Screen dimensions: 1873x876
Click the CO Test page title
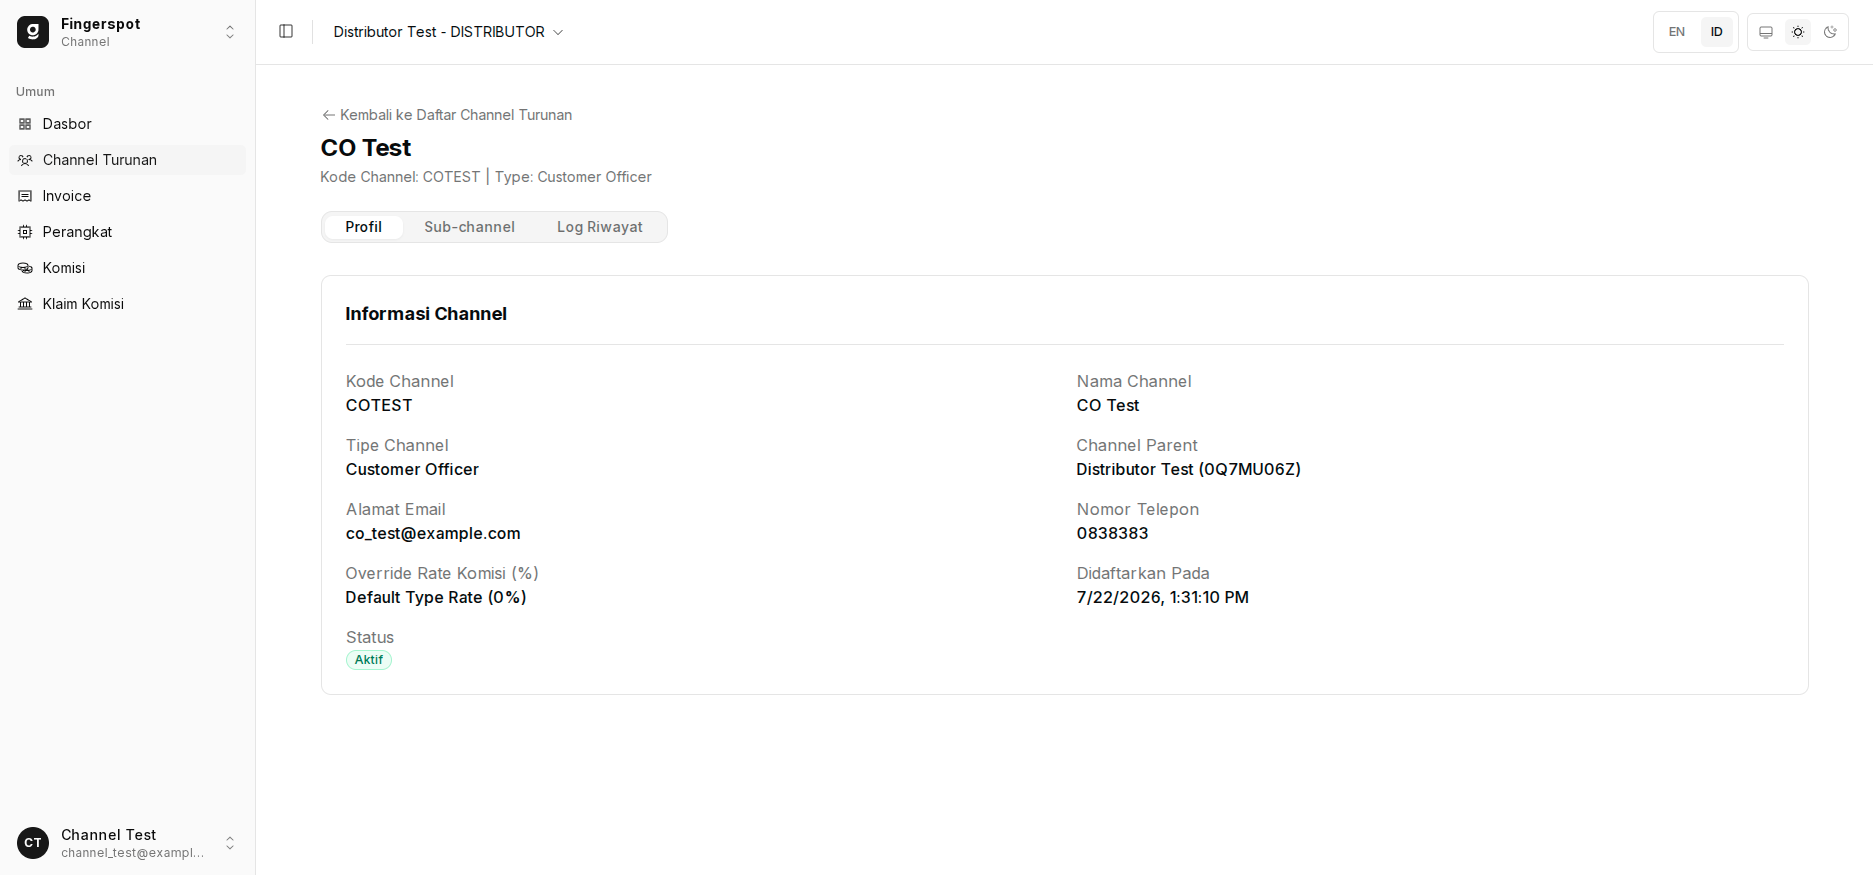(x=366, y=148)
